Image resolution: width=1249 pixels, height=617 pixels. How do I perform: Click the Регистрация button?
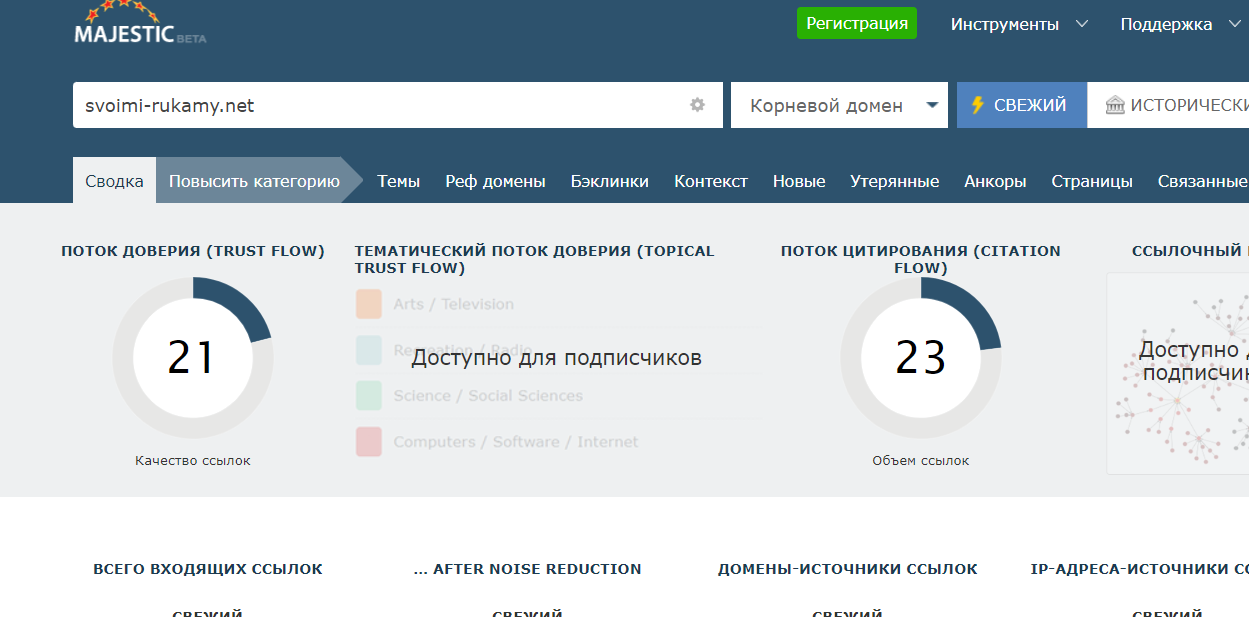point(857,24)
